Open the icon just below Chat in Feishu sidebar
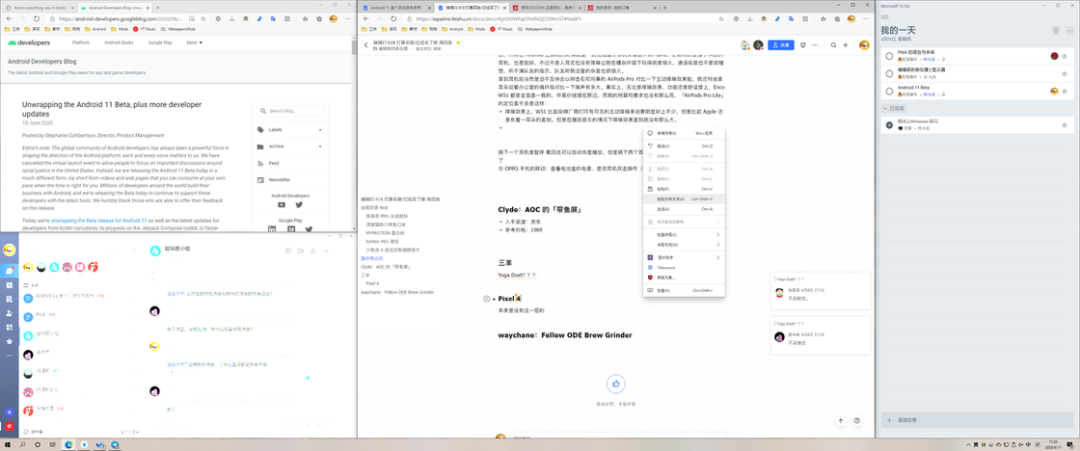Image resolution: width=1080 pixels, height=451 pixels. pyautogui.click(x=10, y=285)
